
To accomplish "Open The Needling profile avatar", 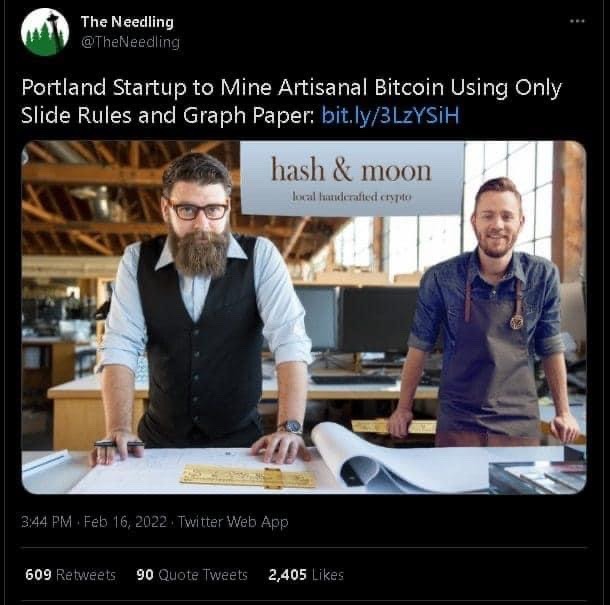I will point(45,32).
